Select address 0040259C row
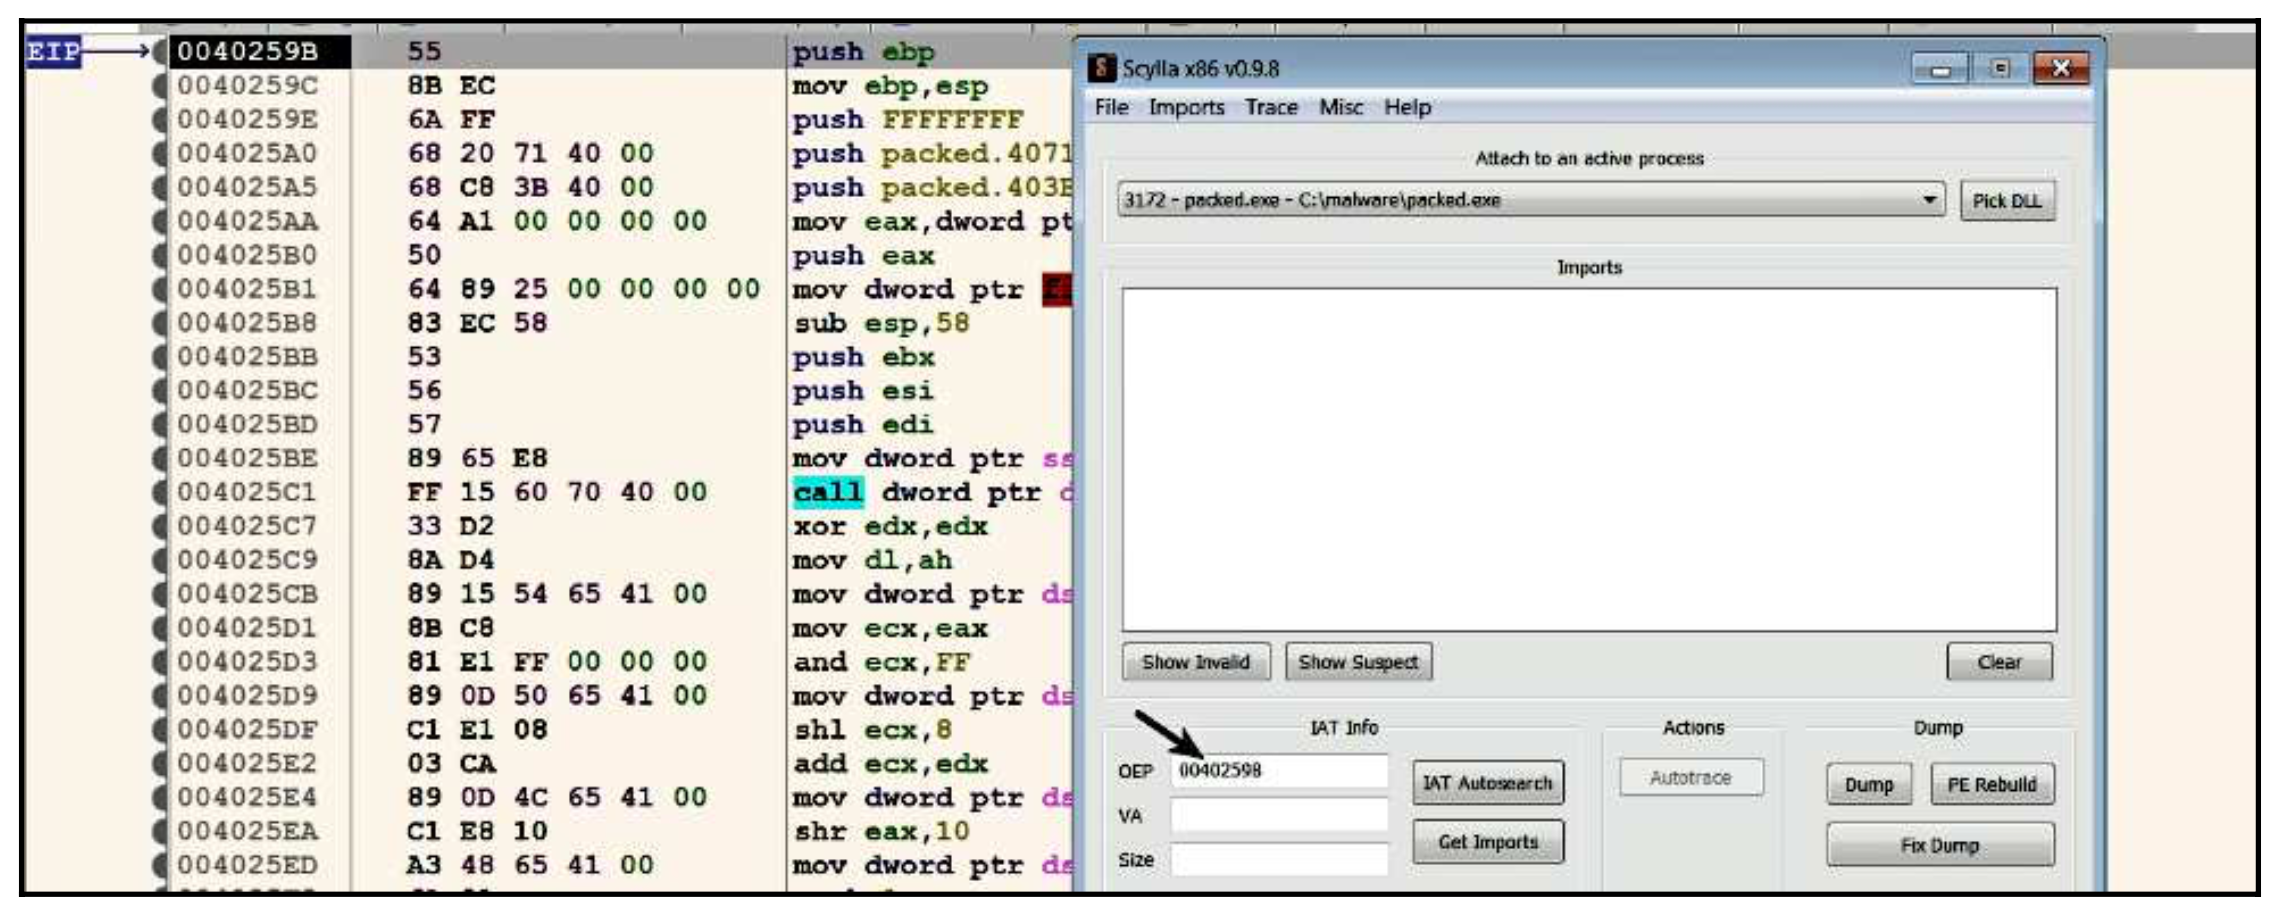The width and height of the screenshot is (2288, 904). click(x=248, y=85)
